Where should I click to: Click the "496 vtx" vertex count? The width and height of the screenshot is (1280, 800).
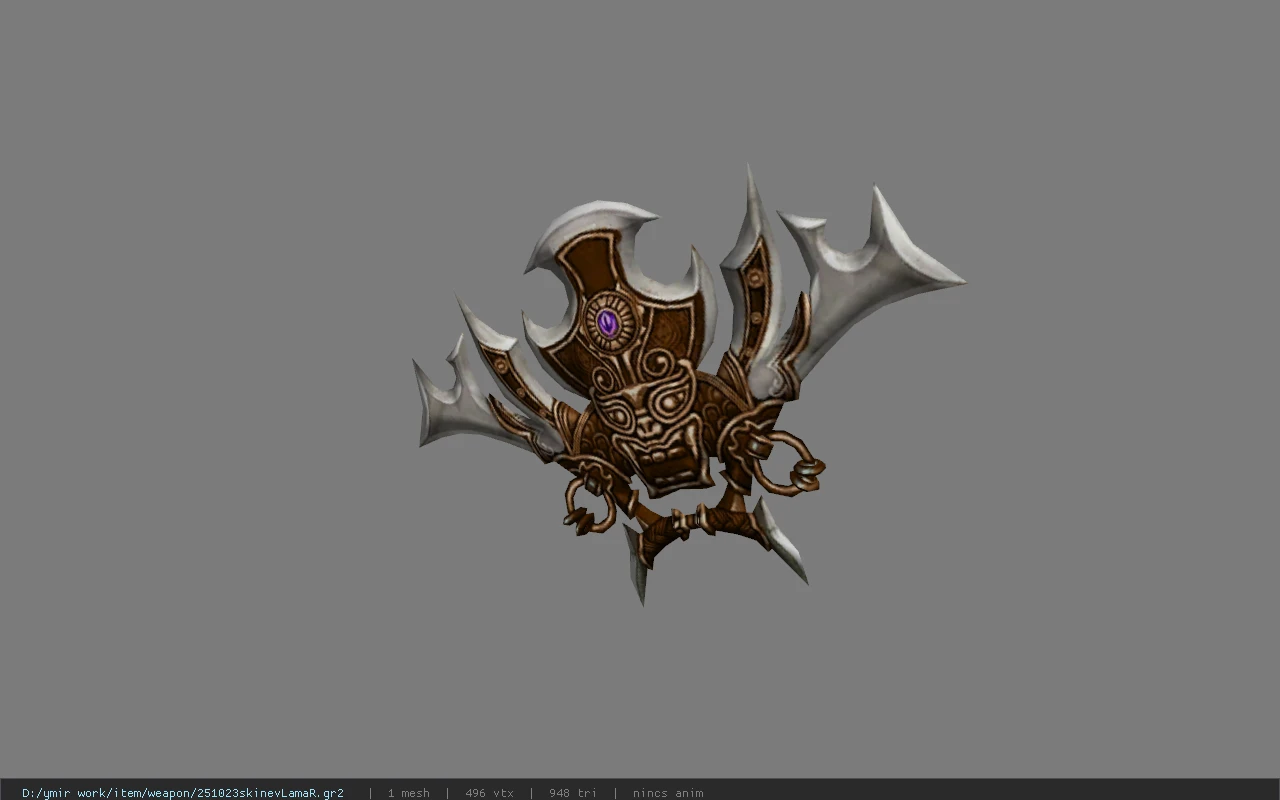[489, 793]
